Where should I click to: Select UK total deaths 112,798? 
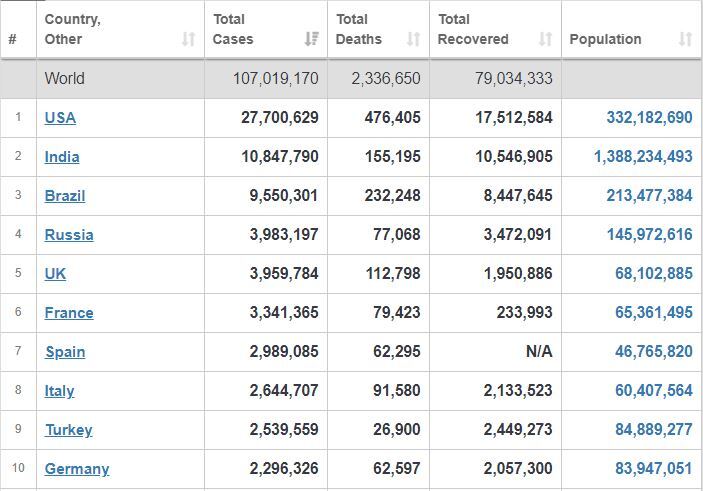click(393, 274)
